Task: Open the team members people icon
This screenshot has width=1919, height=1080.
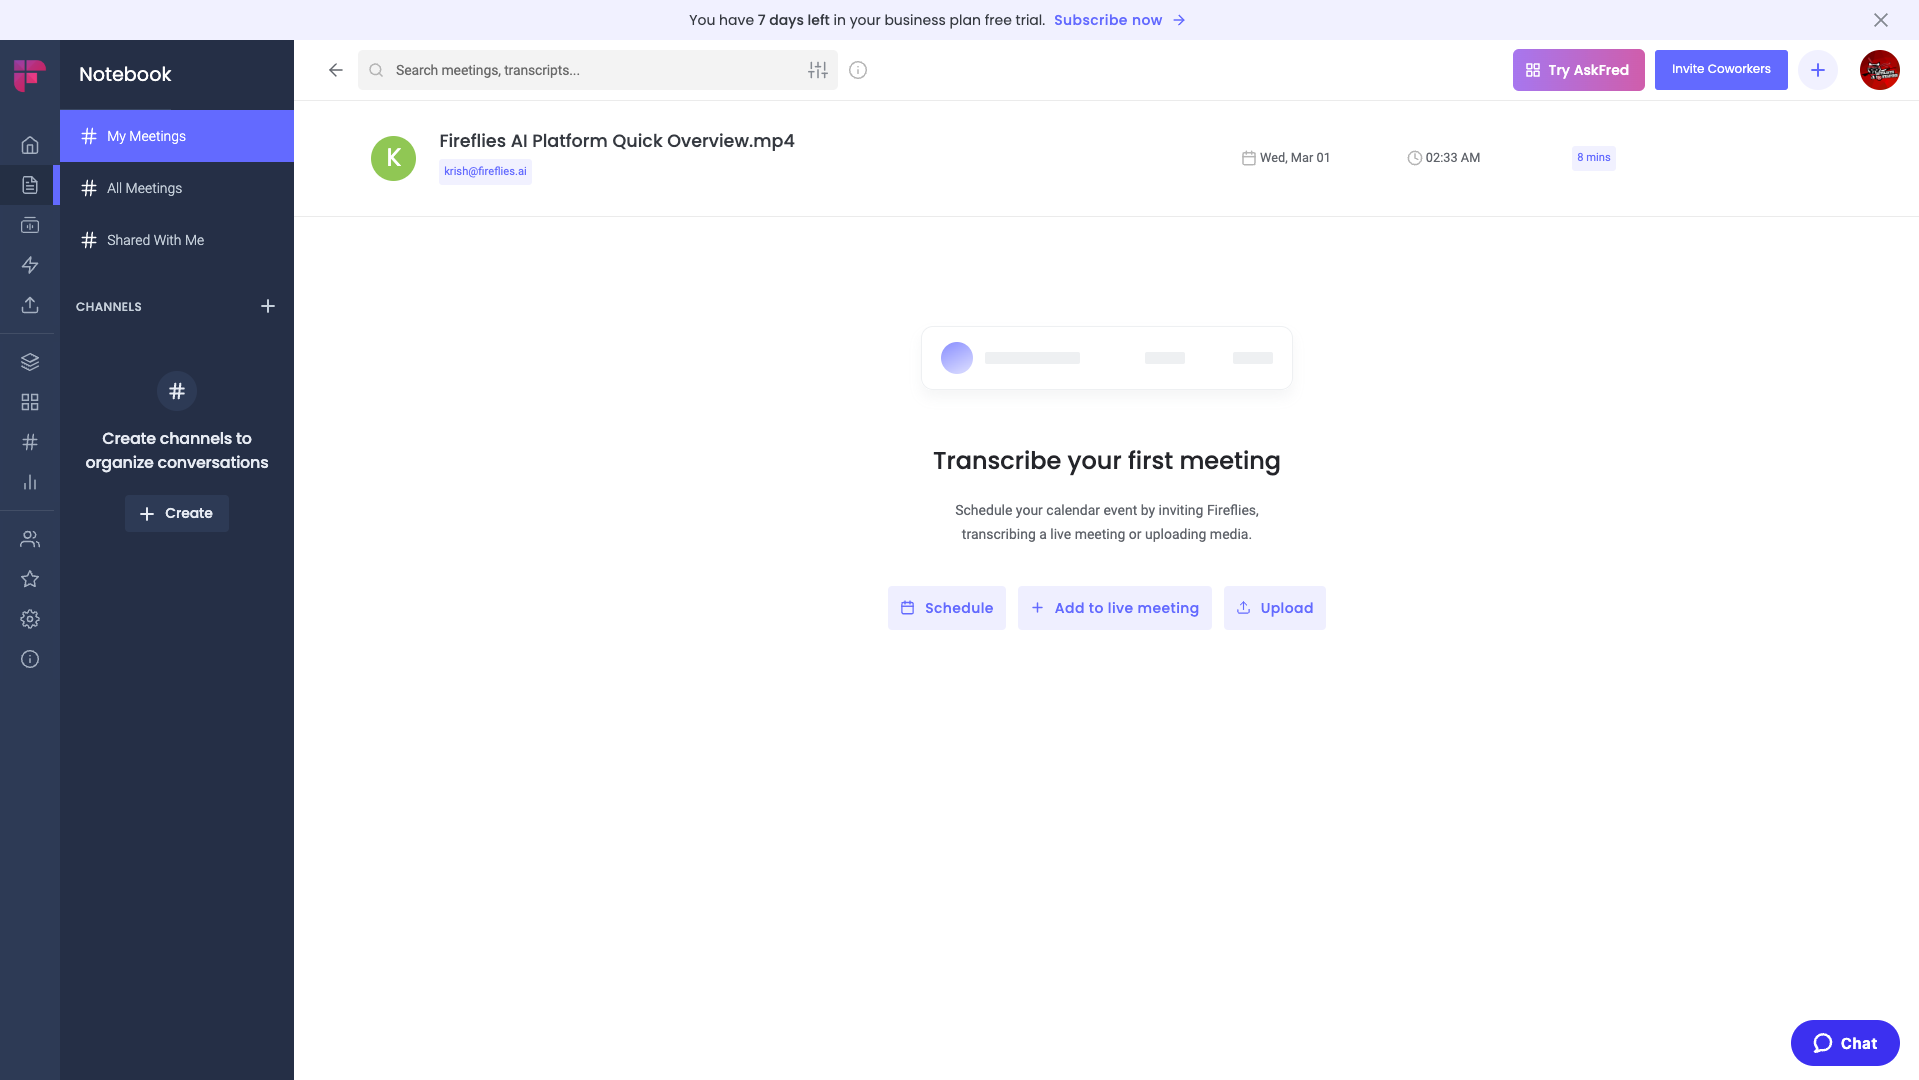Action: tap(30, 539)
